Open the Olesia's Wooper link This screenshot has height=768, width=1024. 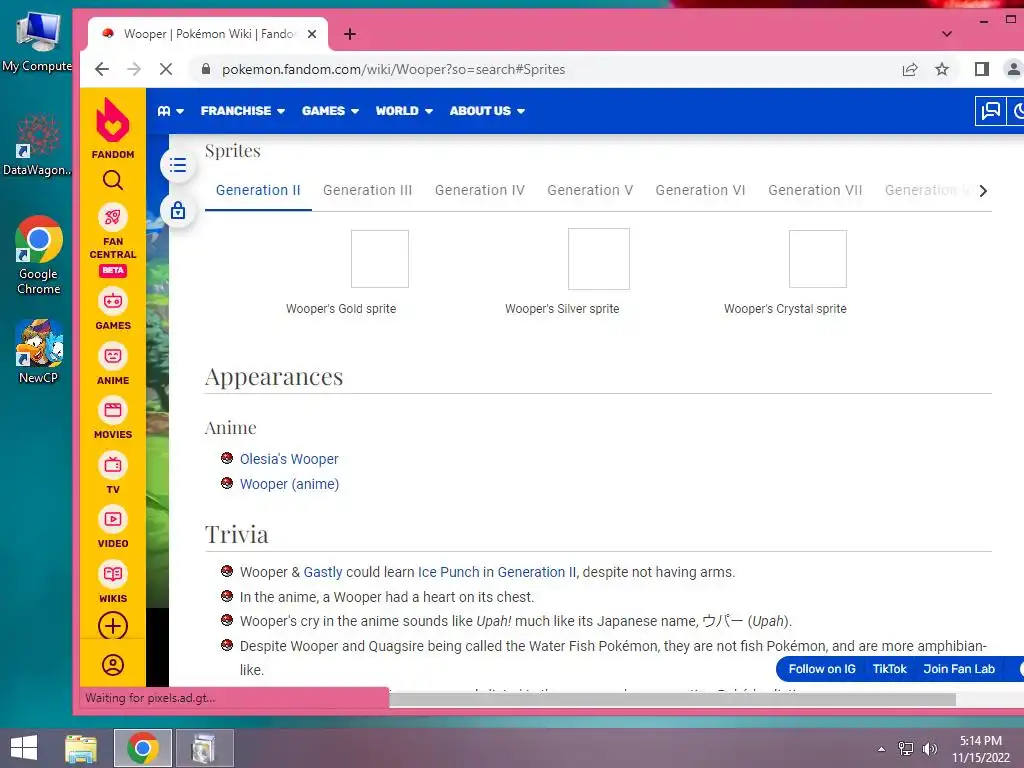pos(289,459)
